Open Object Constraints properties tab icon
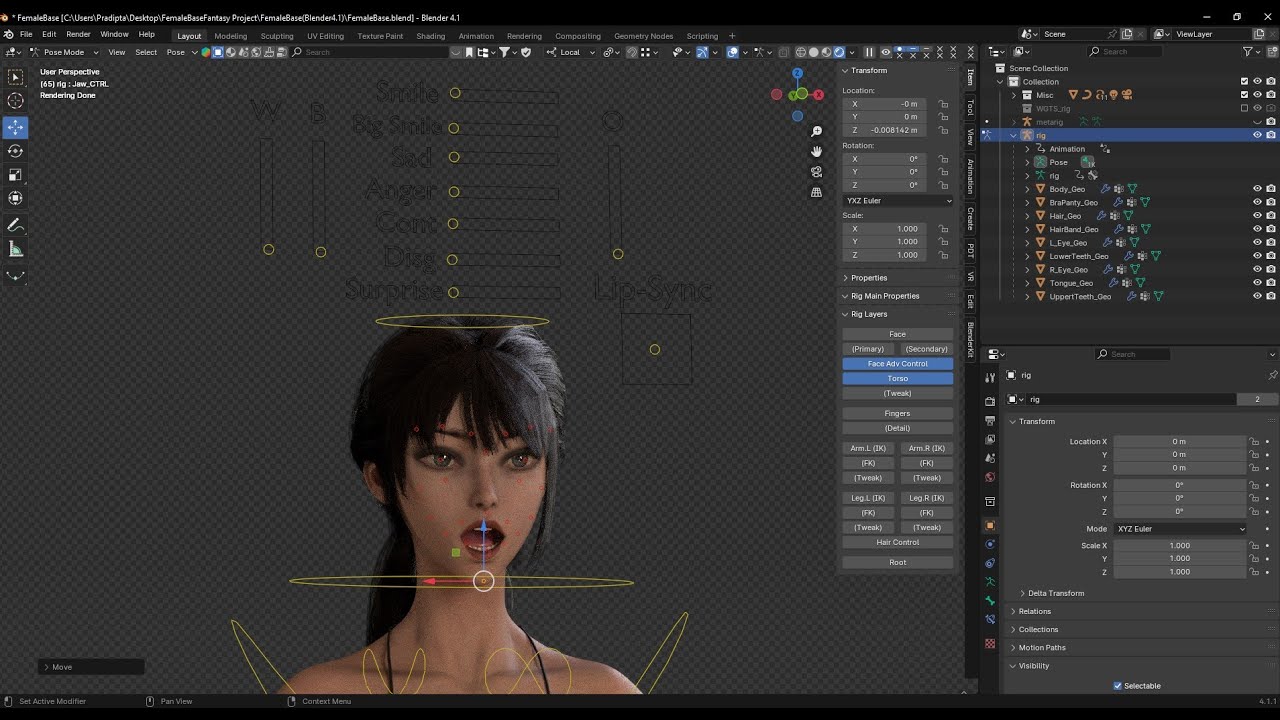Image resolution: width=1280 pixels, height=720 pixels. (x=990, y=563)
